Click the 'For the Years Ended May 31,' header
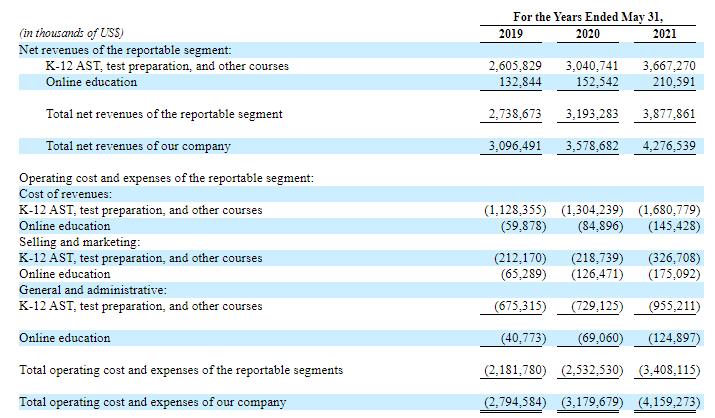Image resolution: width=715 pixels, height=418 pixels. pos(588,17)
